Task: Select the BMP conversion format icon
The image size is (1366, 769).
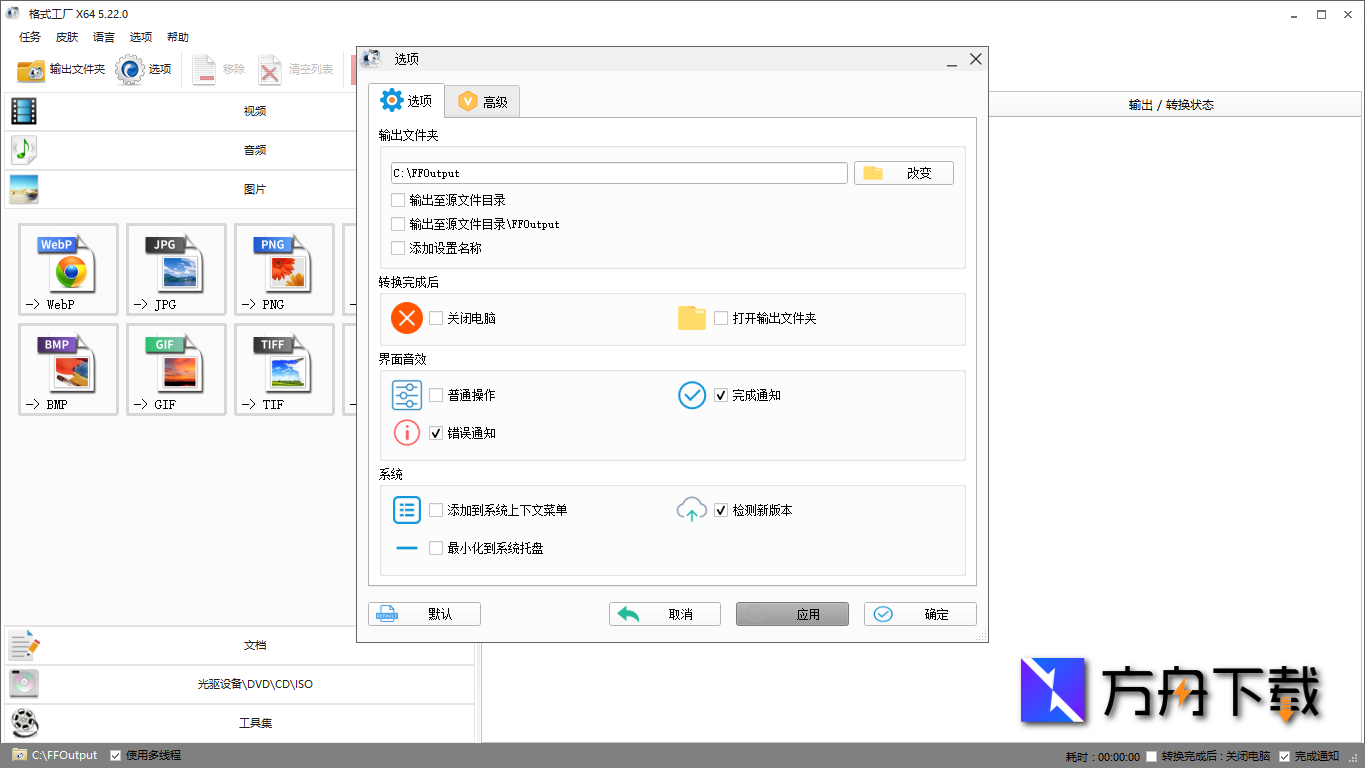Action: point(68,369)
